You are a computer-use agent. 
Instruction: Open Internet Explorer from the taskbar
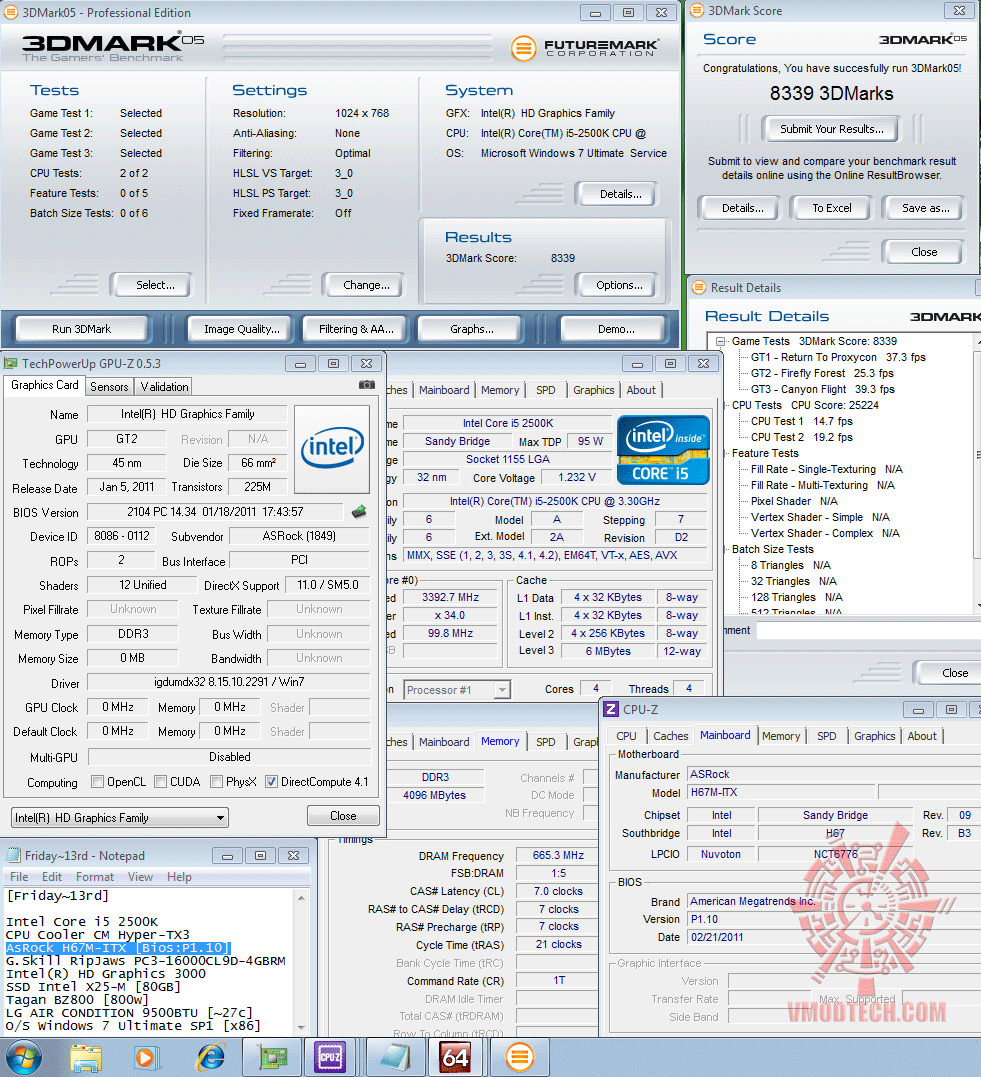click(210, 1058)
